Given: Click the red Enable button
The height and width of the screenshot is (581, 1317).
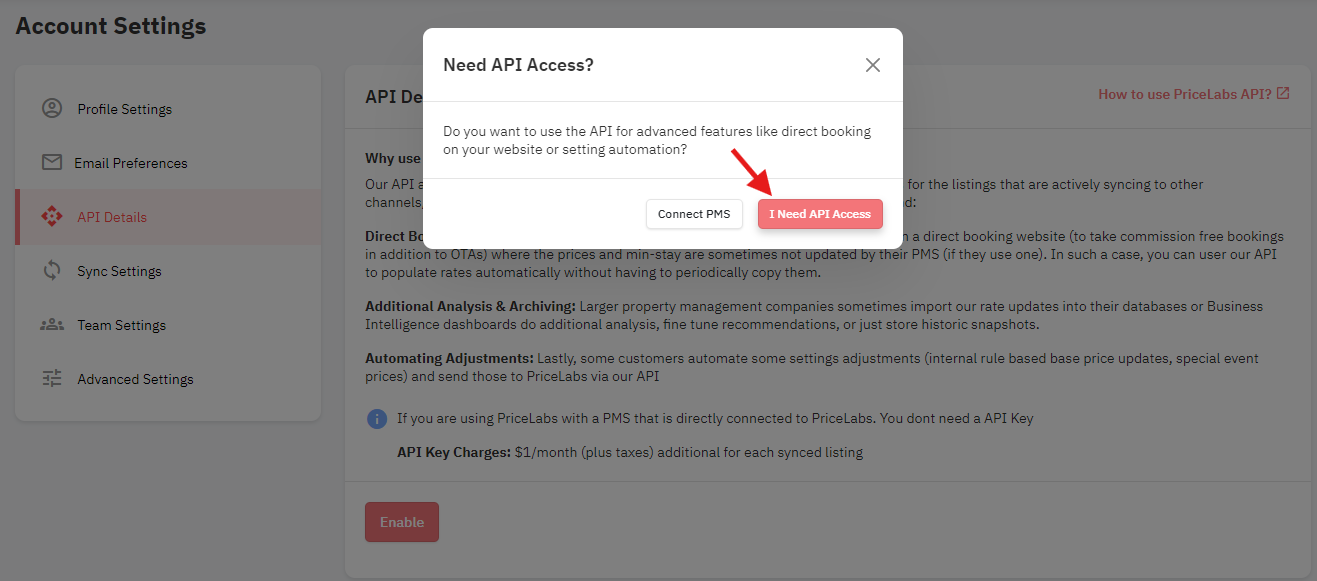Looking at the screenshot, I should tap(402, 522).
